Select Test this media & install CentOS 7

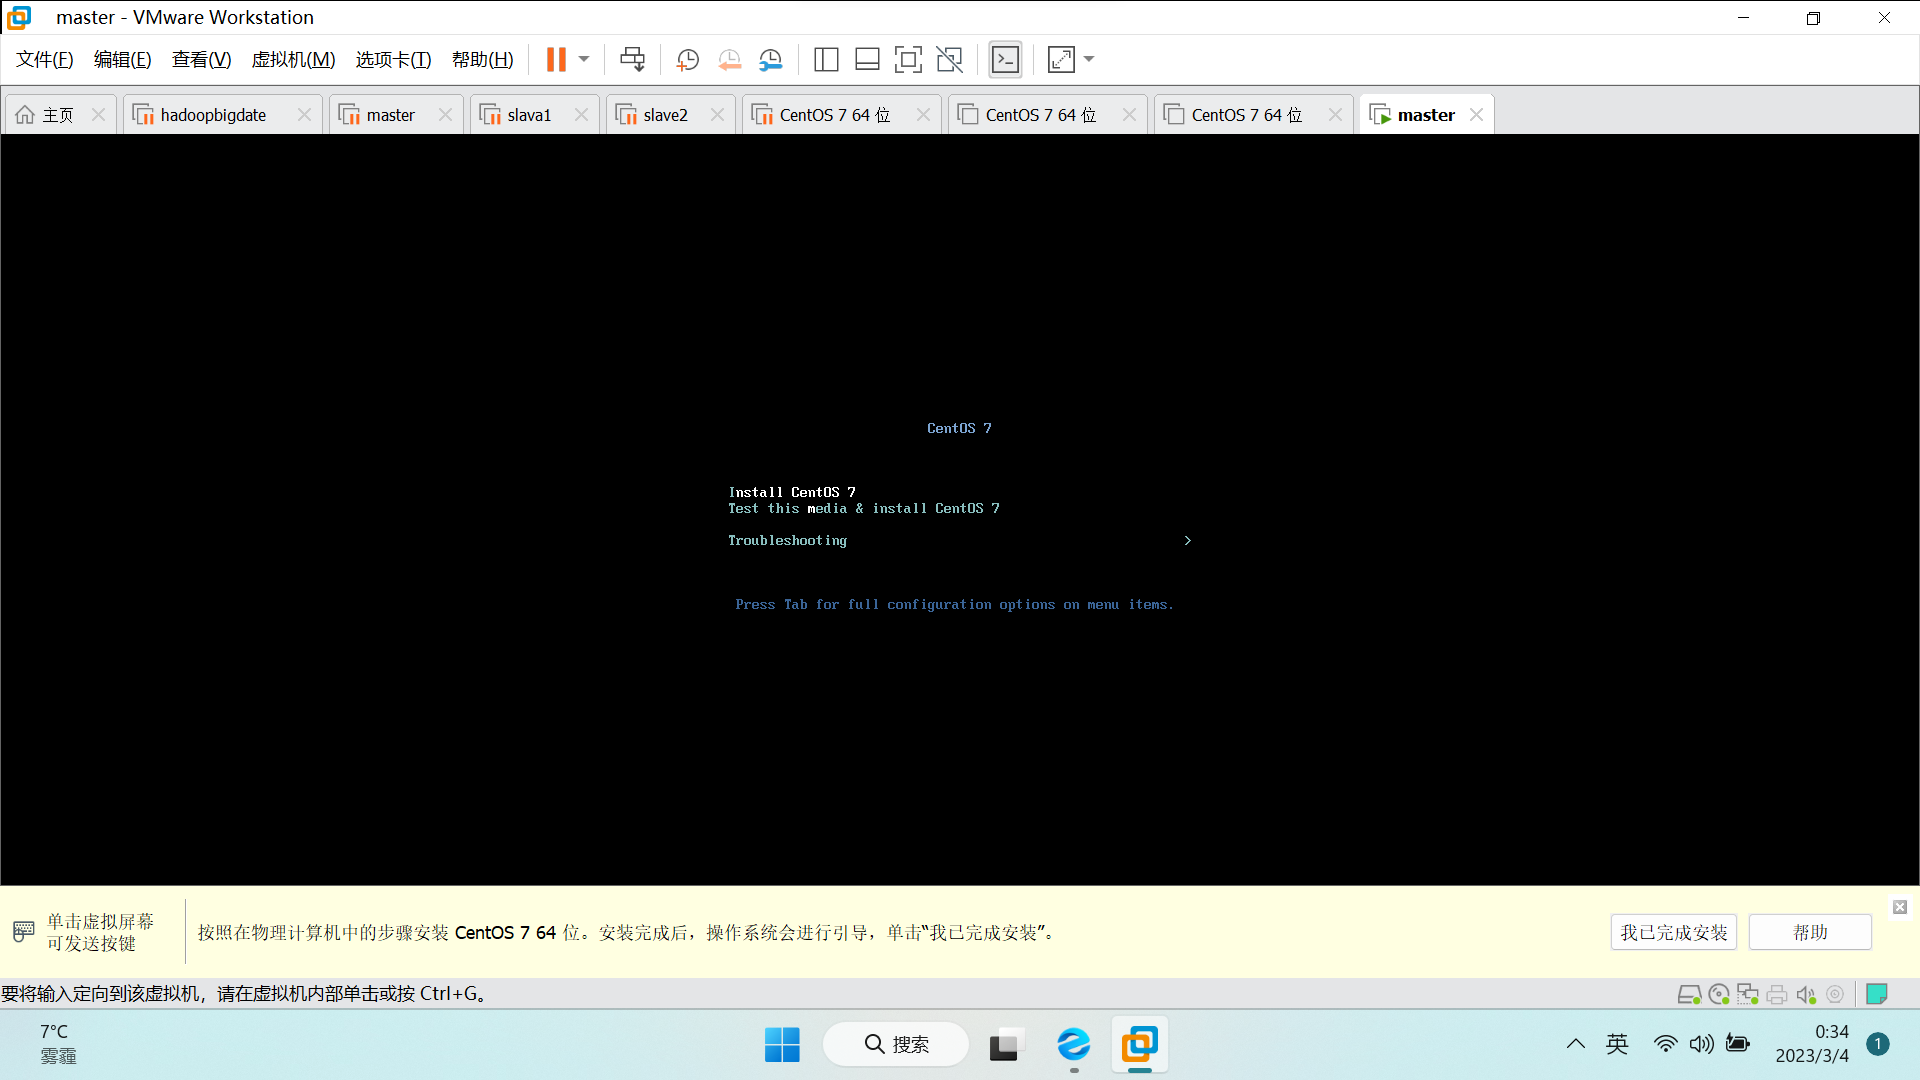tap(864, 508)
